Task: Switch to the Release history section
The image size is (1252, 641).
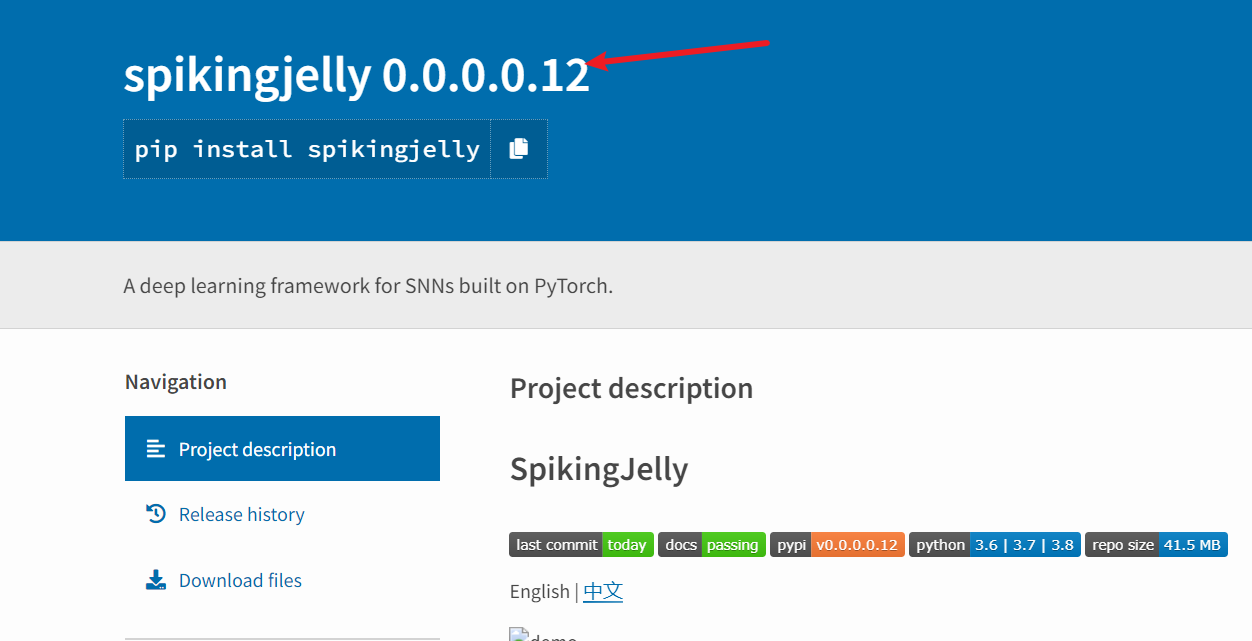Action: coord(241,513)
